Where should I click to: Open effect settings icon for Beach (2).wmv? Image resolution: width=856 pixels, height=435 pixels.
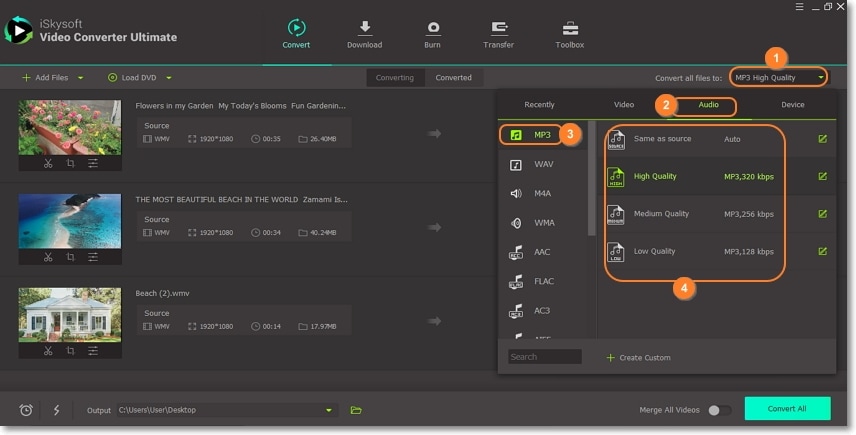(93, 351)
